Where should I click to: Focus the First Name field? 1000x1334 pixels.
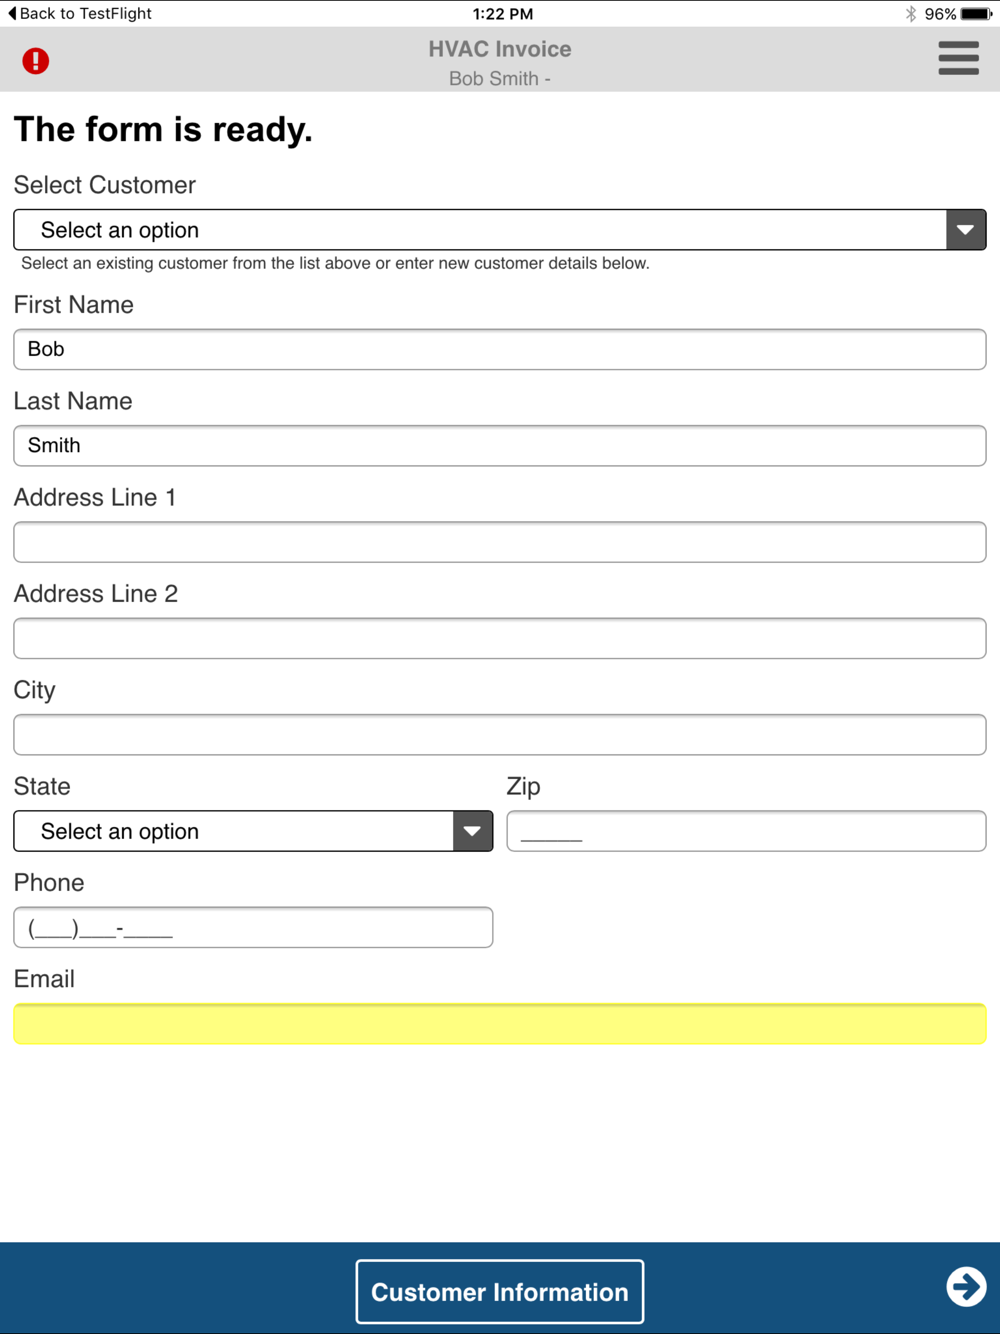(x=500, y=349)
